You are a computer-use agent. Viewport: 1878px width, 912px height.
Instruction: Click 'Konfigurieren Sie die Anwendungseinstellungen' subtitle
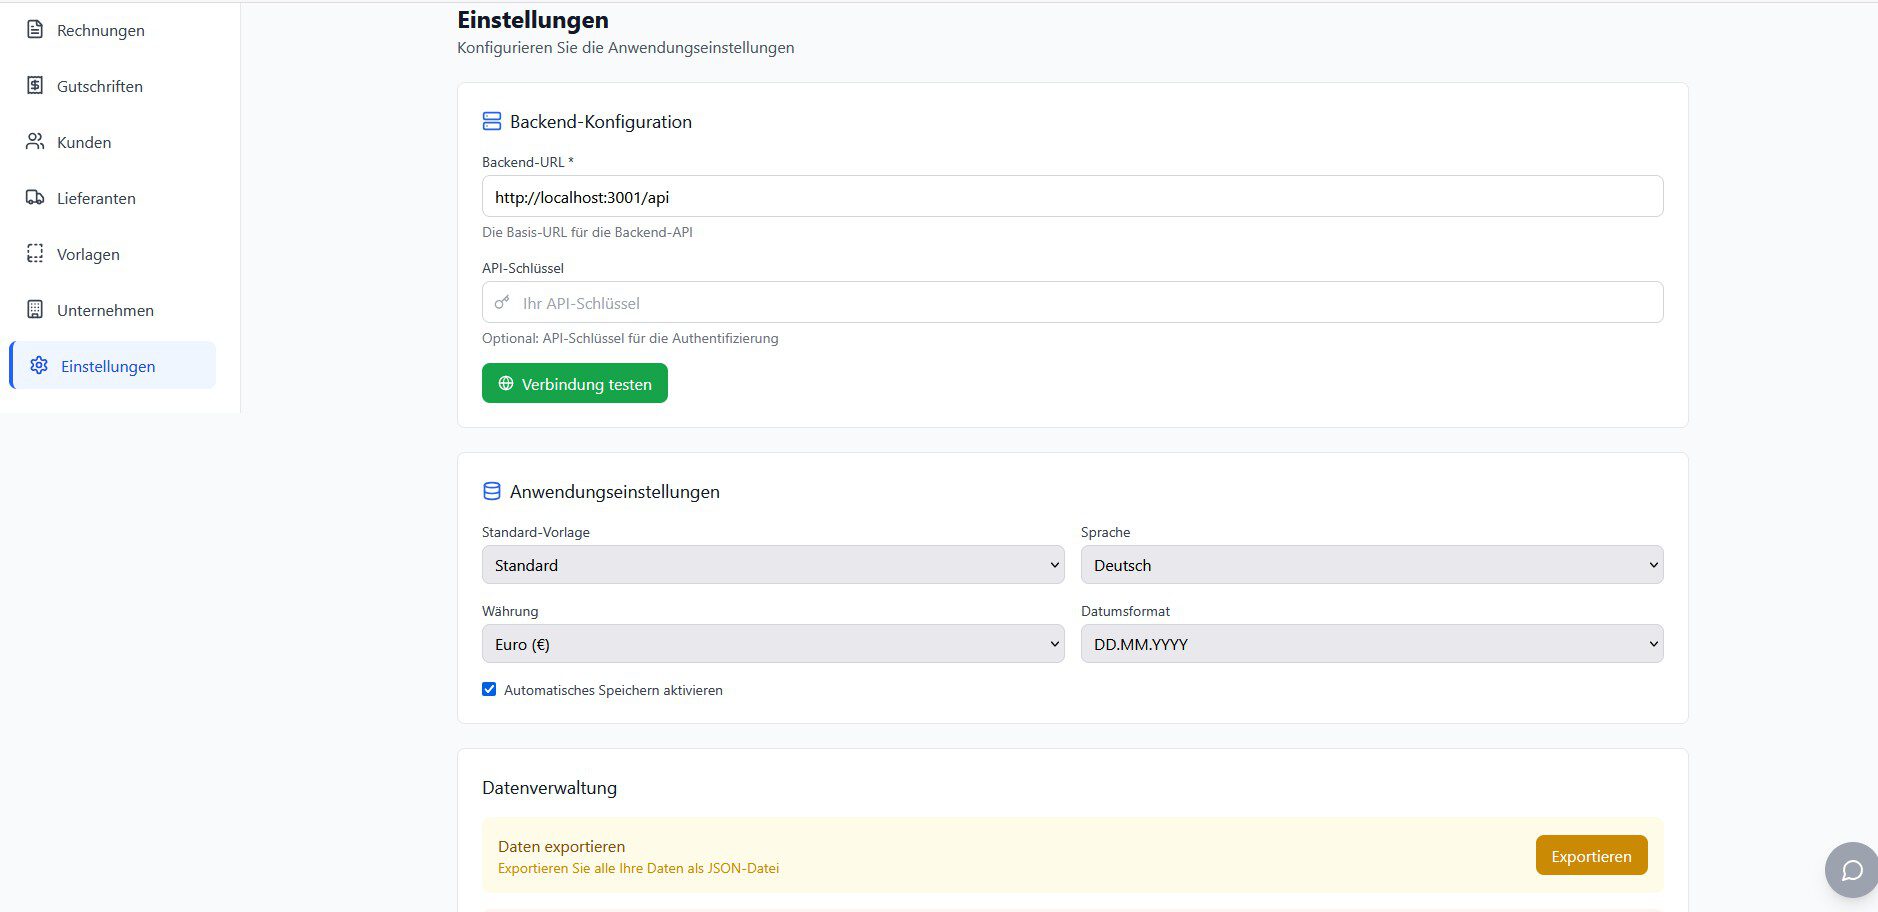(x=626, y=47)
